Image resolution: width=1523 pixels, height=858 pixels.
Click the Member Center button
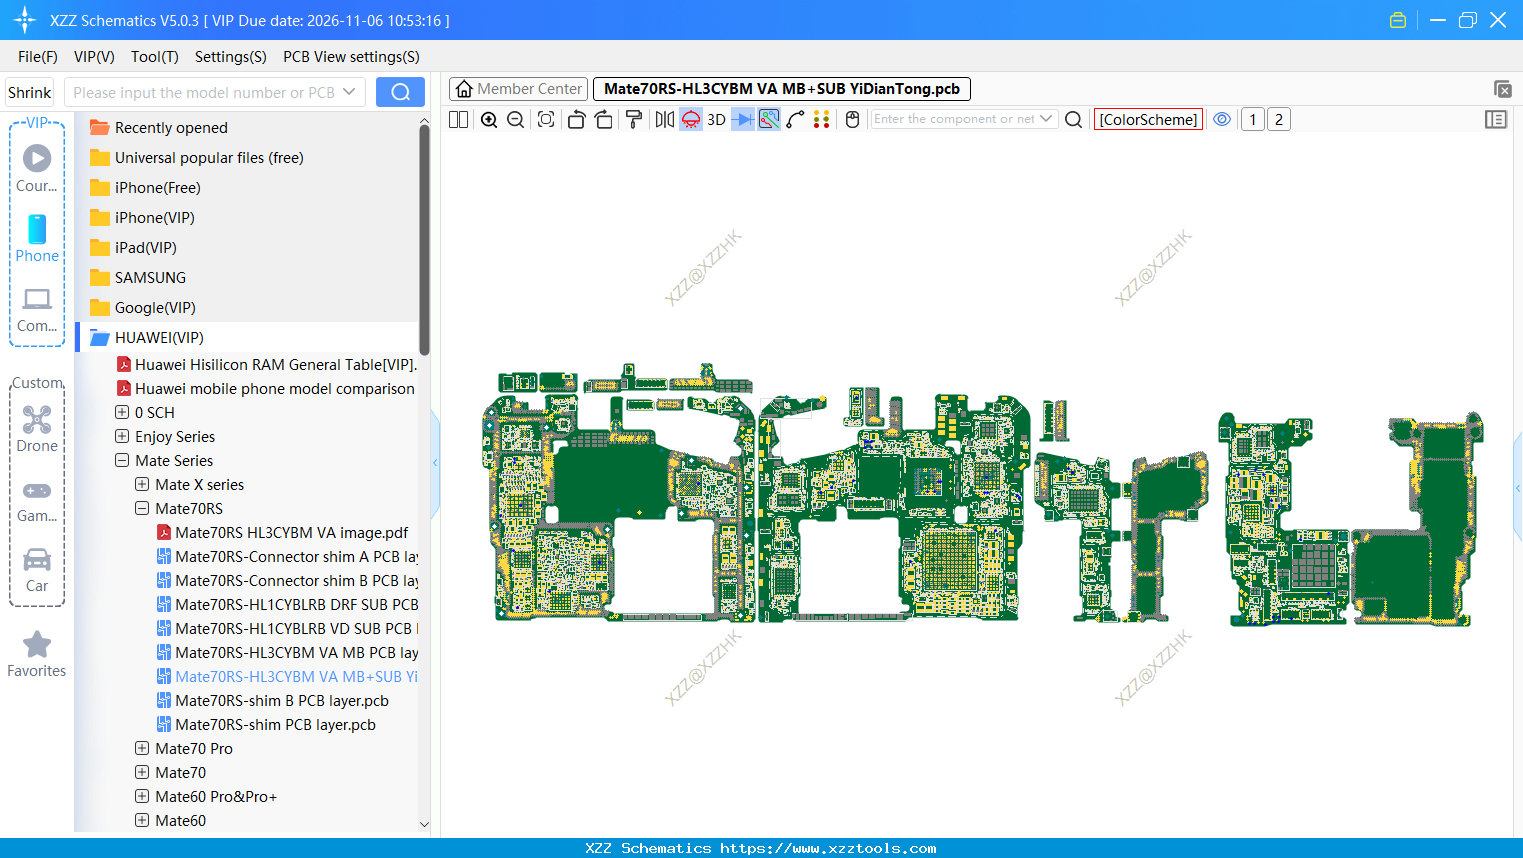point(519,89)
